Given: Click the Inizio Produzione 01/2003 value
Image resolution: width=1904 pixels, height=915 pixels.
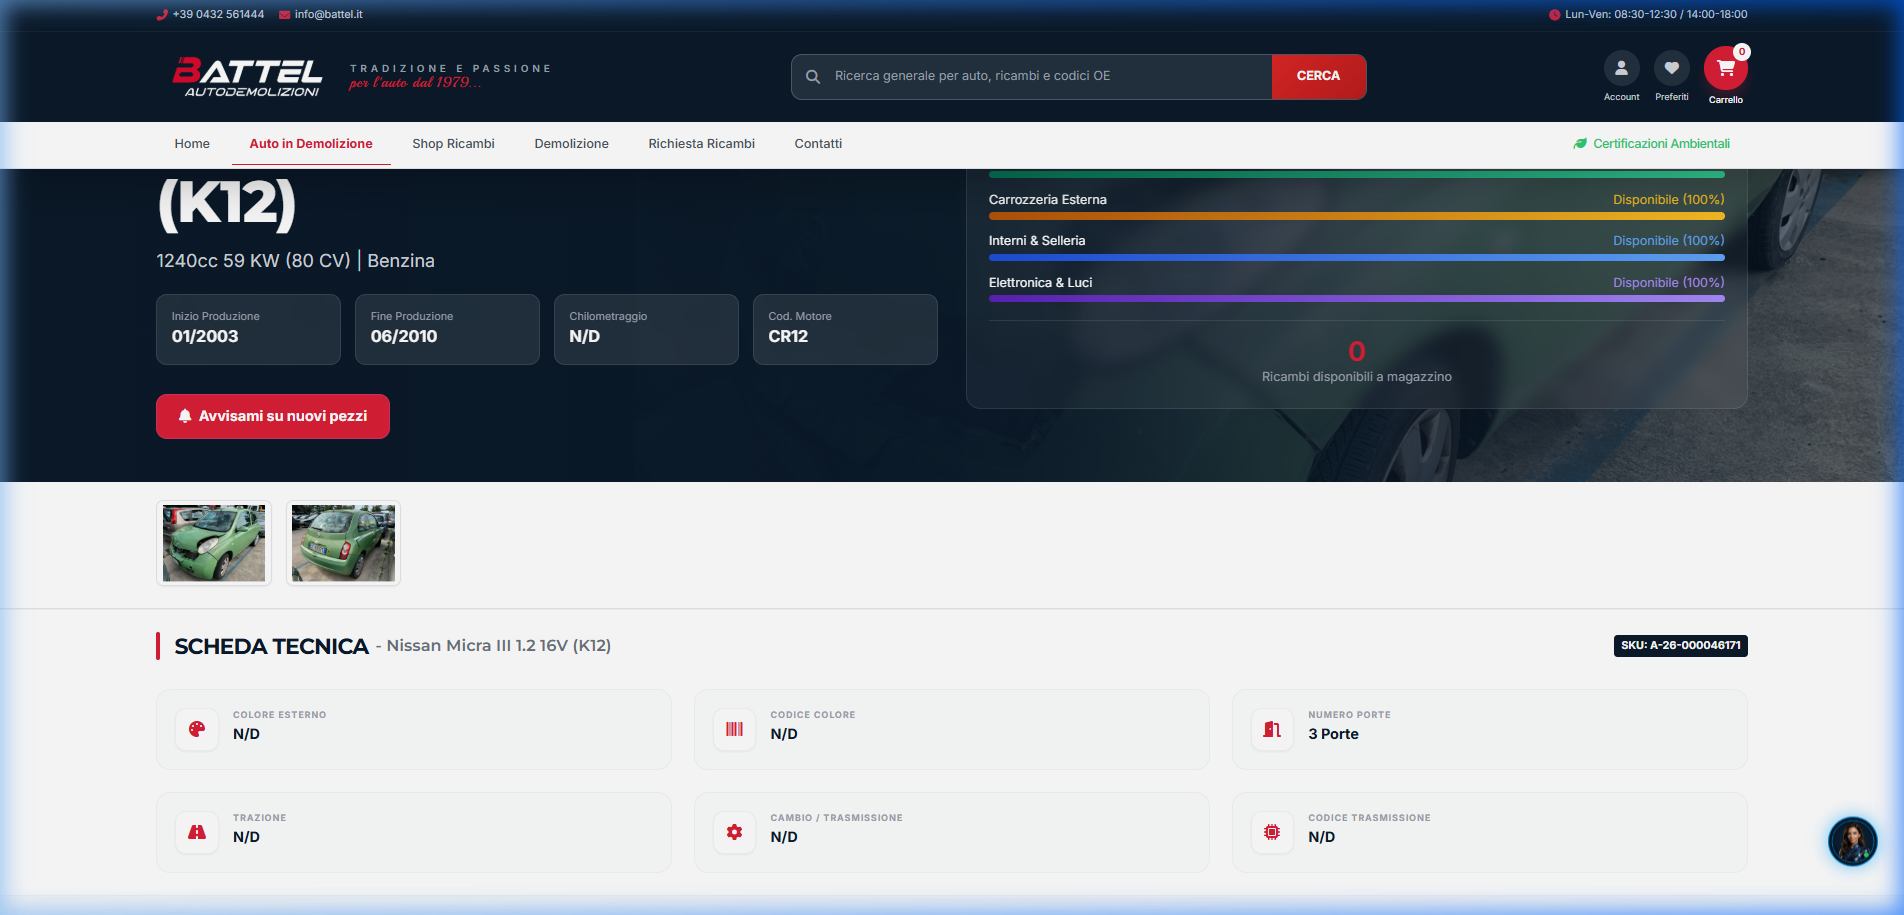Looking at the screenshot, I should click(x=205, y=337).
